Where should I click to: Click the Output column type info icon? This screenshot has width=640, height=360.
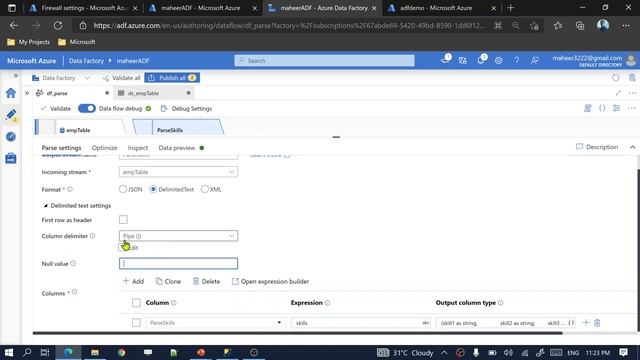point(501,303)
